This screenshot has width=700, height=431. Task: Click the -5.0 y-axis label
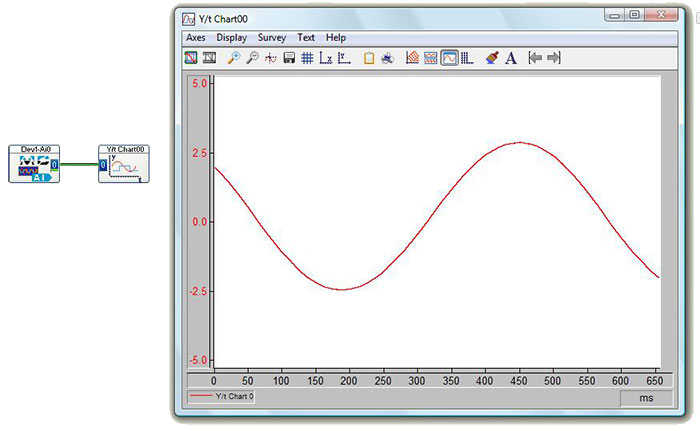click(x=198, y=360)
